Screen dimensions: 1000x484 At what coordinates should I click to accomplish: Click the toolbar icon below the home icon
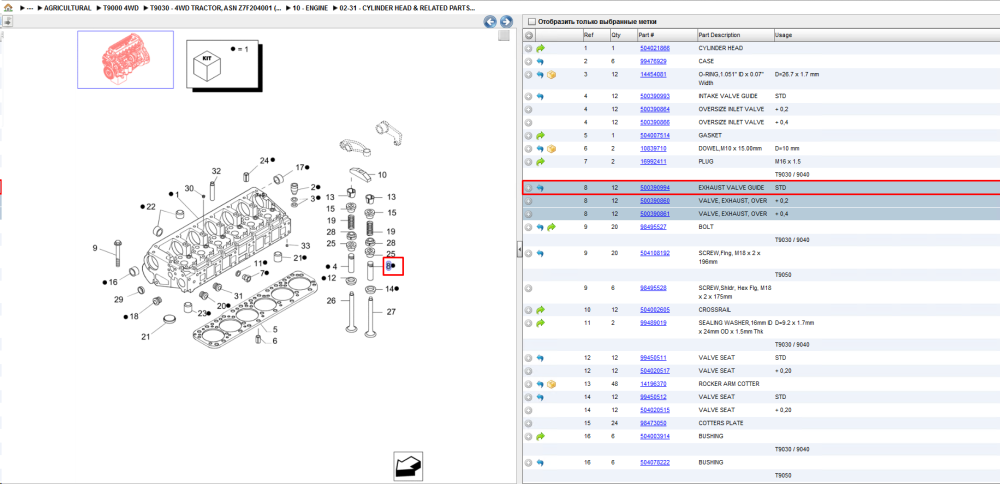(x=7, y=21)
